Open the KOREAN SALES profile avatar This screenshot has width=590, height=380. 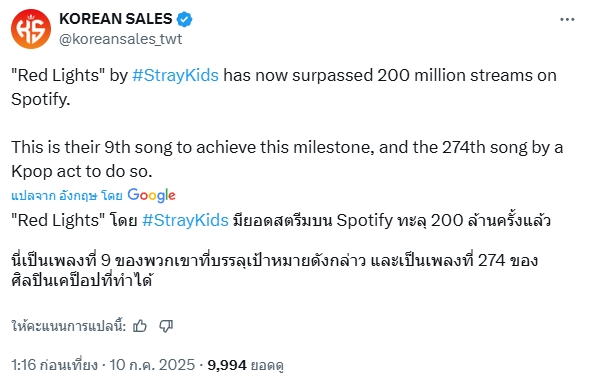coord(31,29)
